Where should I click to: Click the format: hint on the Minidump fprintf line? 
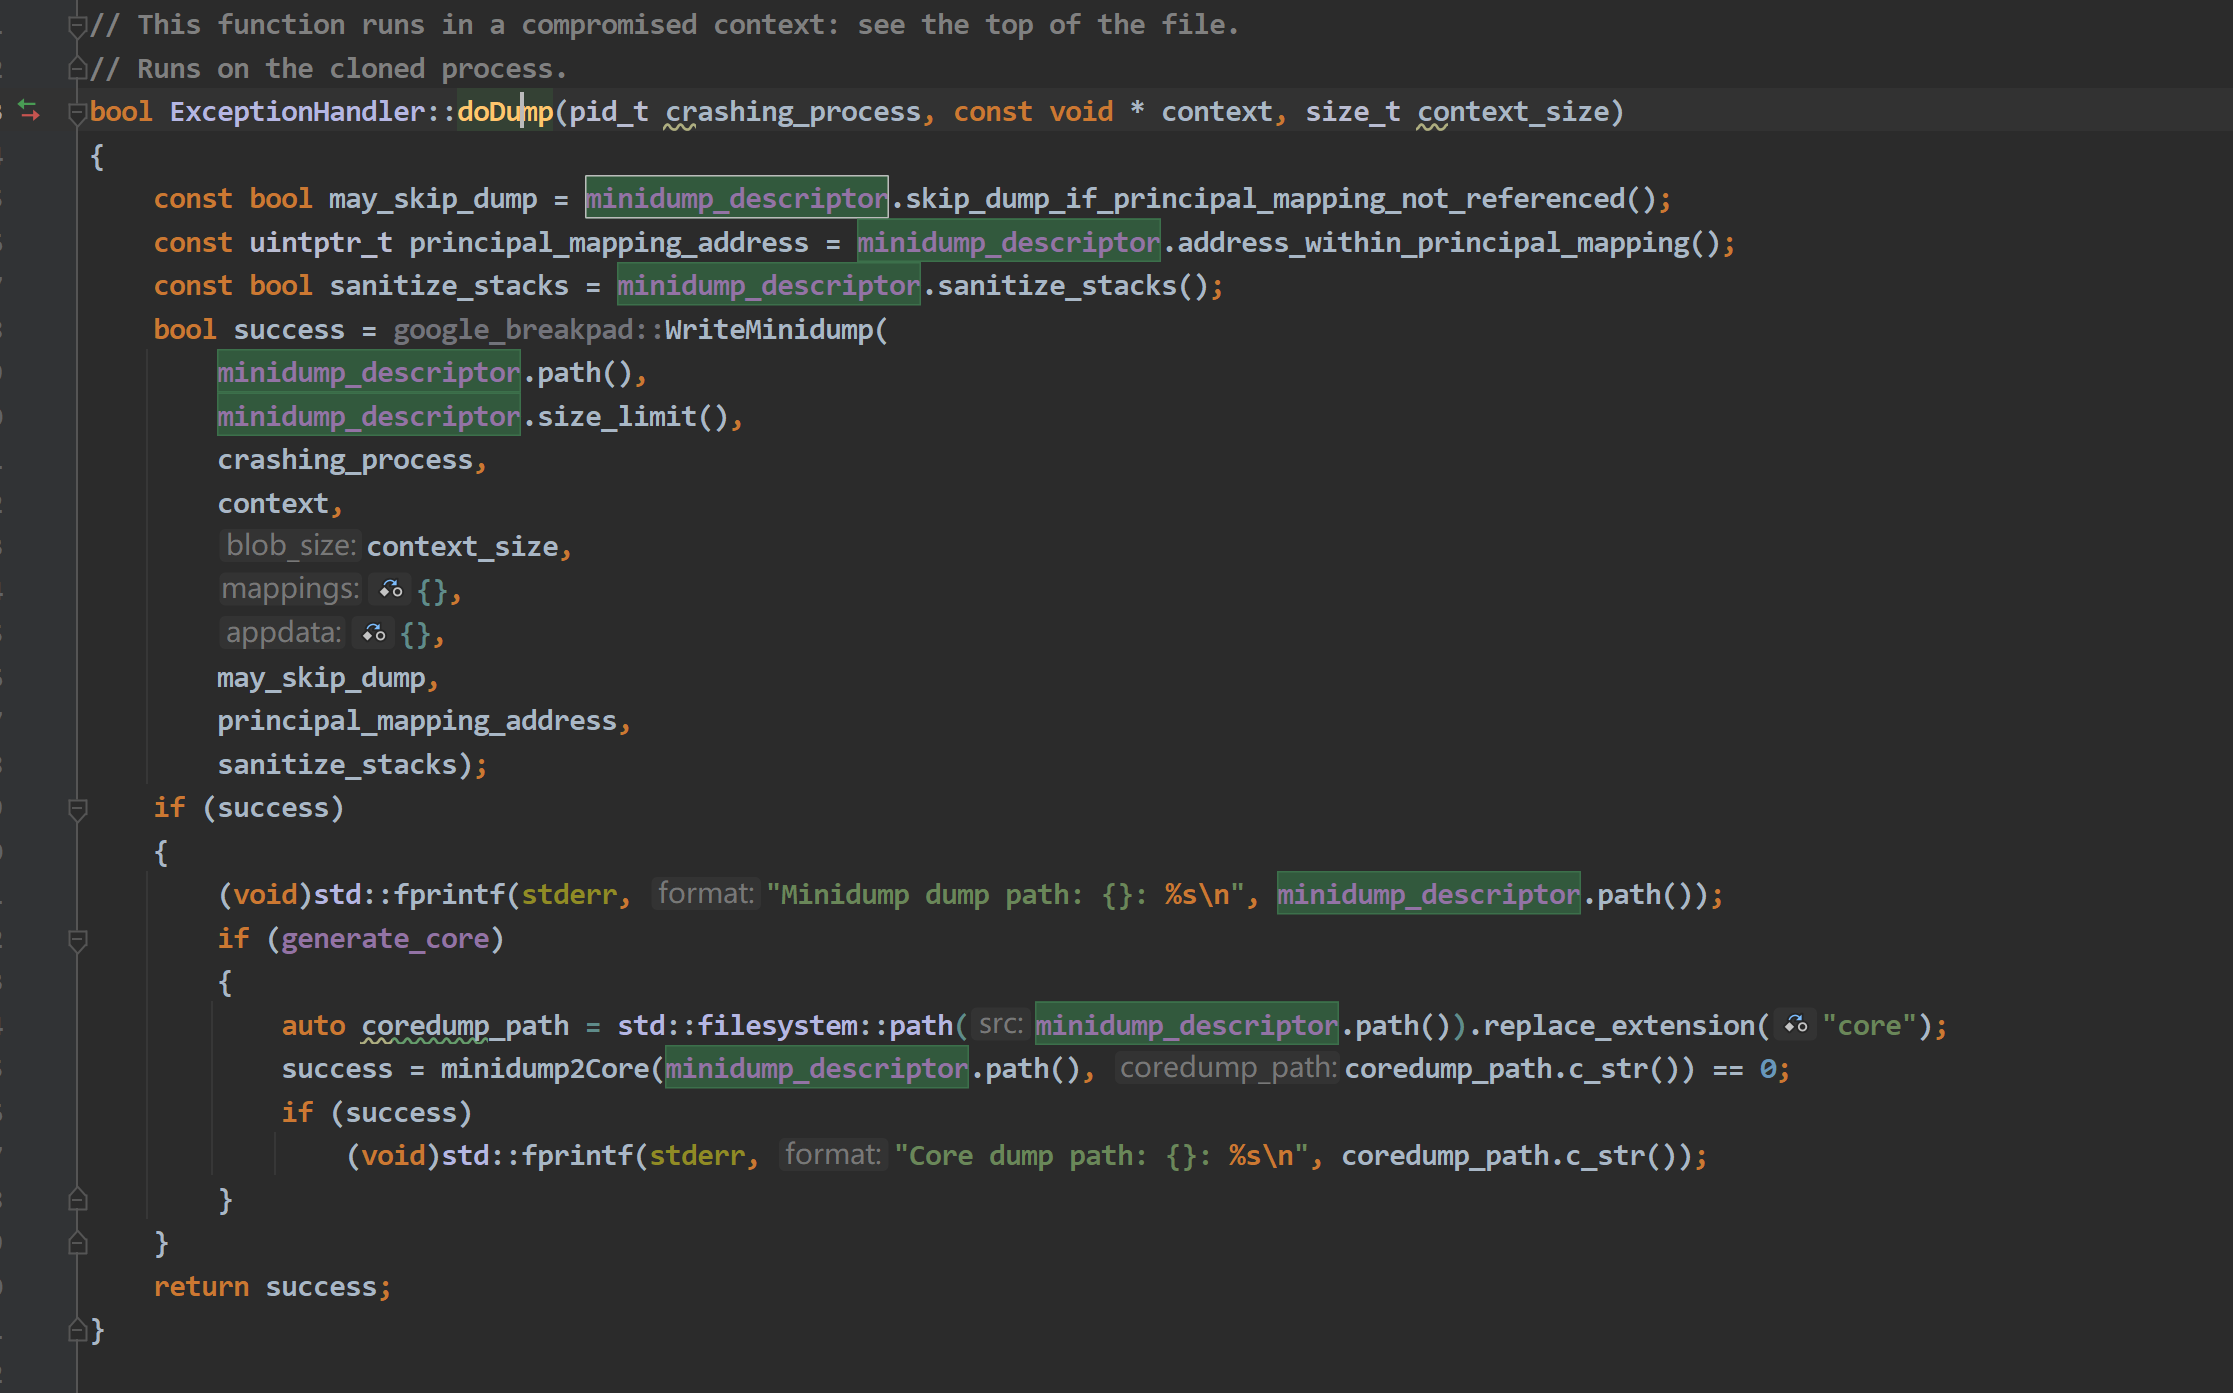705,894
